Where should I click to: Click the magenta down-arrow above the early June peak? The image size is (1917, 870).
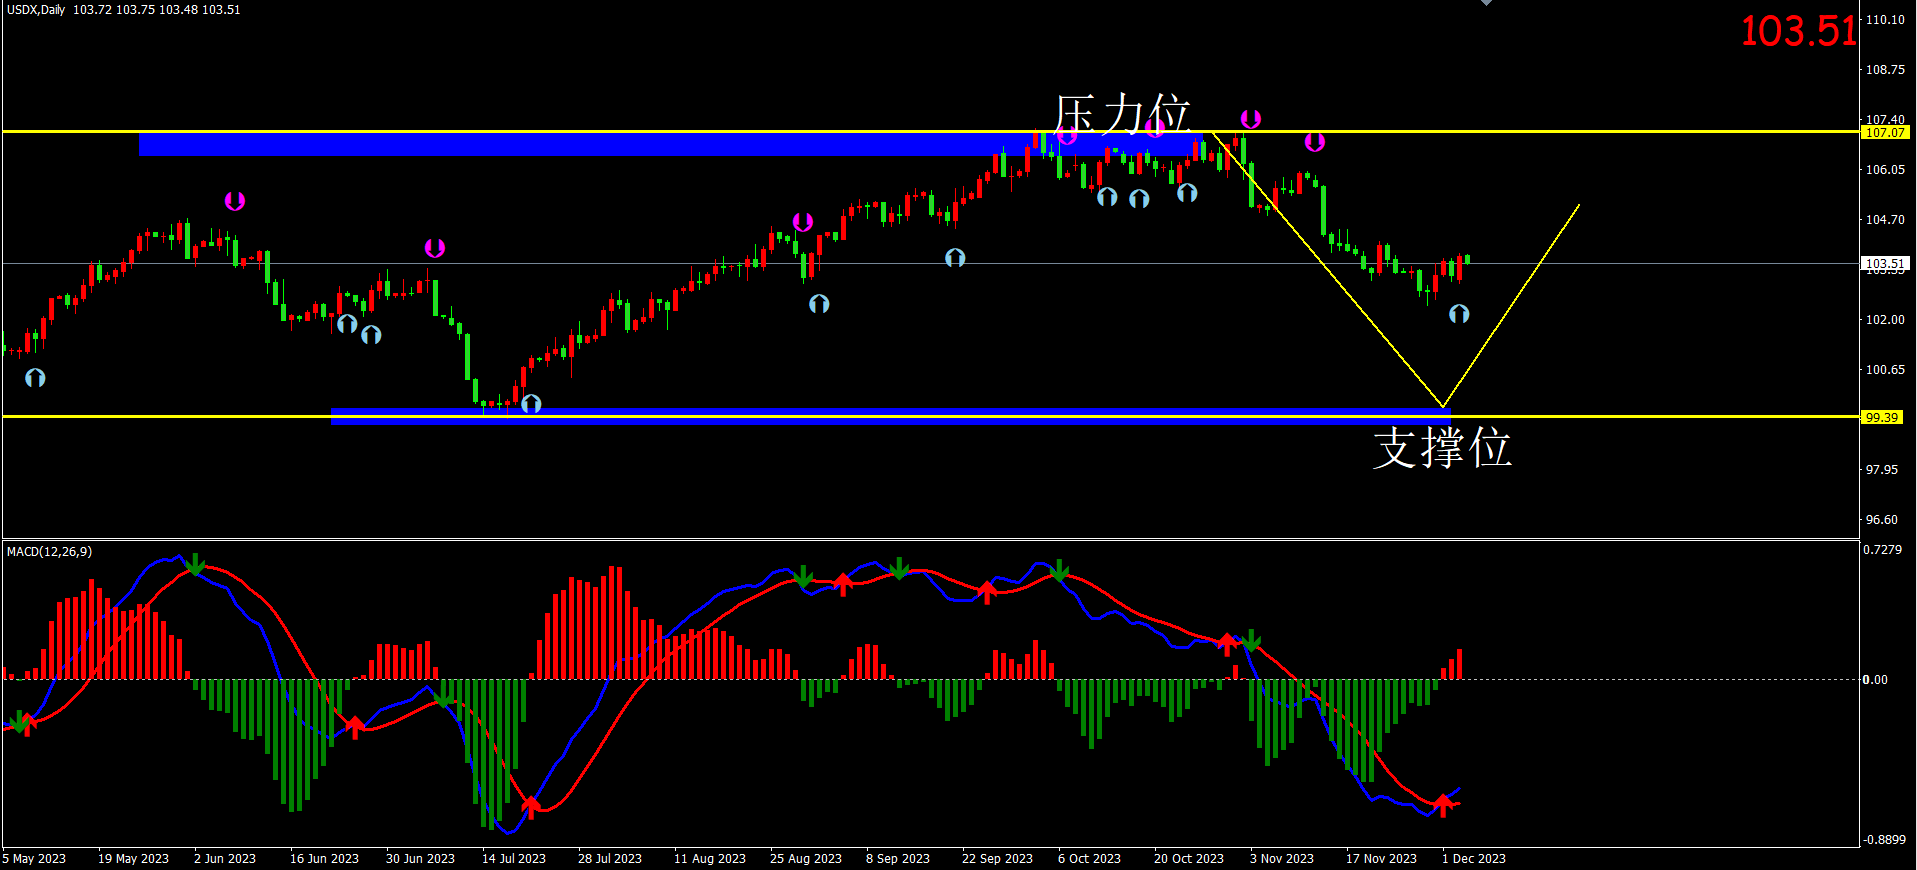click(x=234, y=201)
